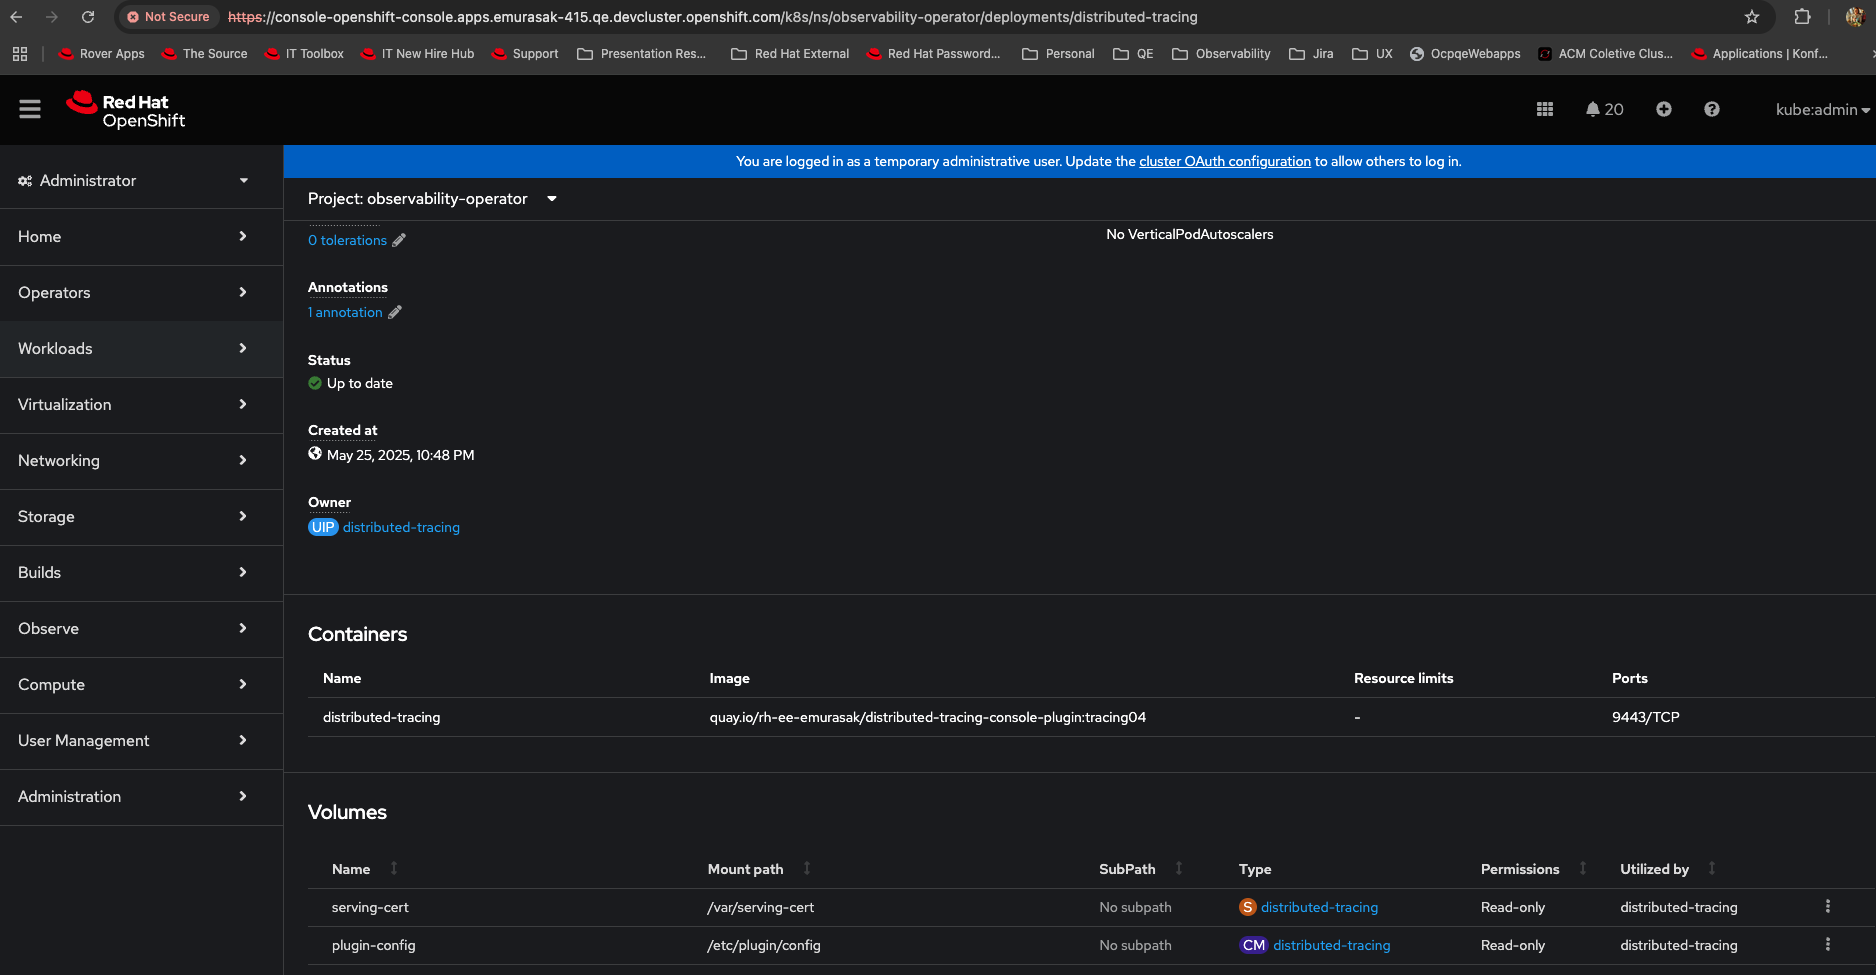Viewport: 1876px width, 975px height.
Task: Click the 0 tolerations link
Action: (x=347, y=240)
